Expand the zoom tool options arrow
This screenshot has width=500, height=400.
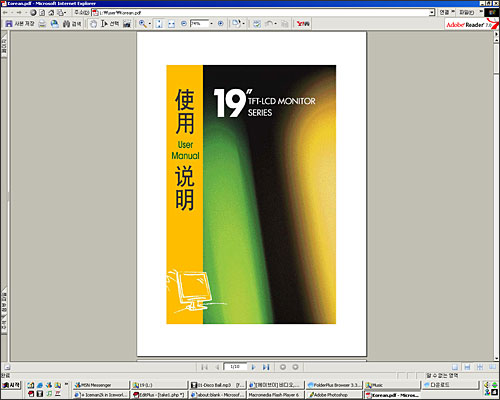click(150, 24)
